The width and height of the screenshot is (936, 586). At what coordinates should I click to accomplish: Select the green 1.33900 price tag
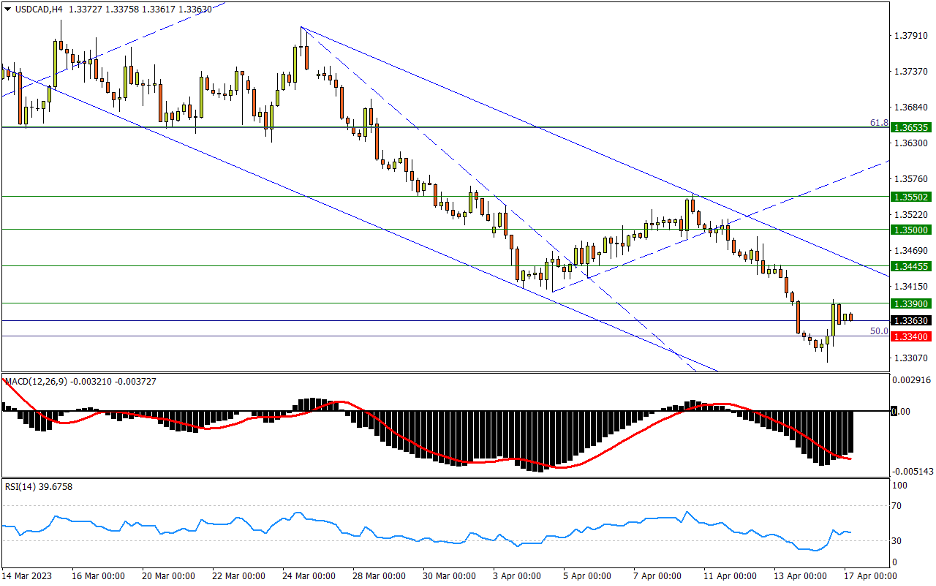coord(912,303)
